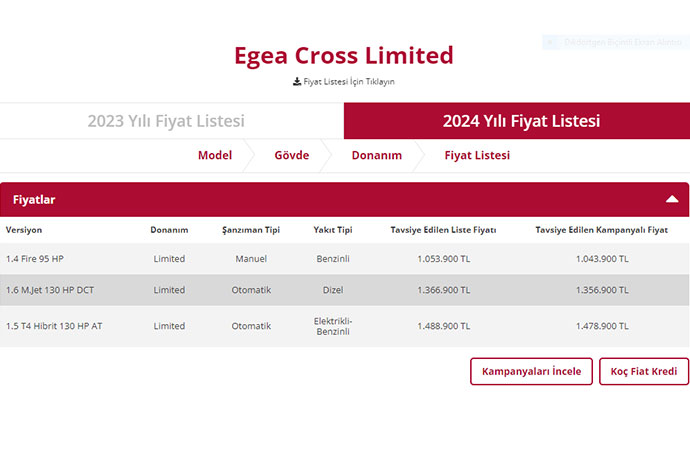Select the Donanım step
This screenshot has height=450, width=690.
[x=376, y=155]
